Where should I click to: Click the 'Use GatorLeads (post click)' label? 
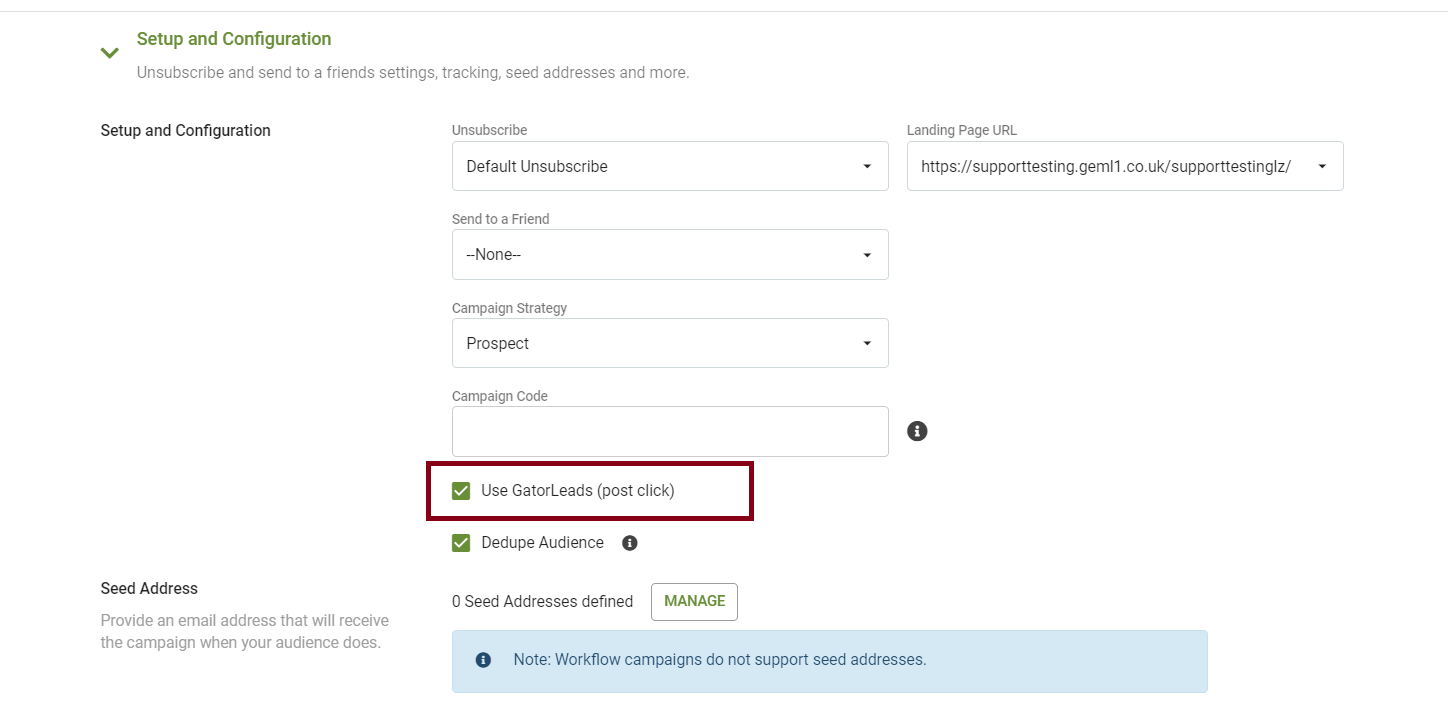click(578, 491)
